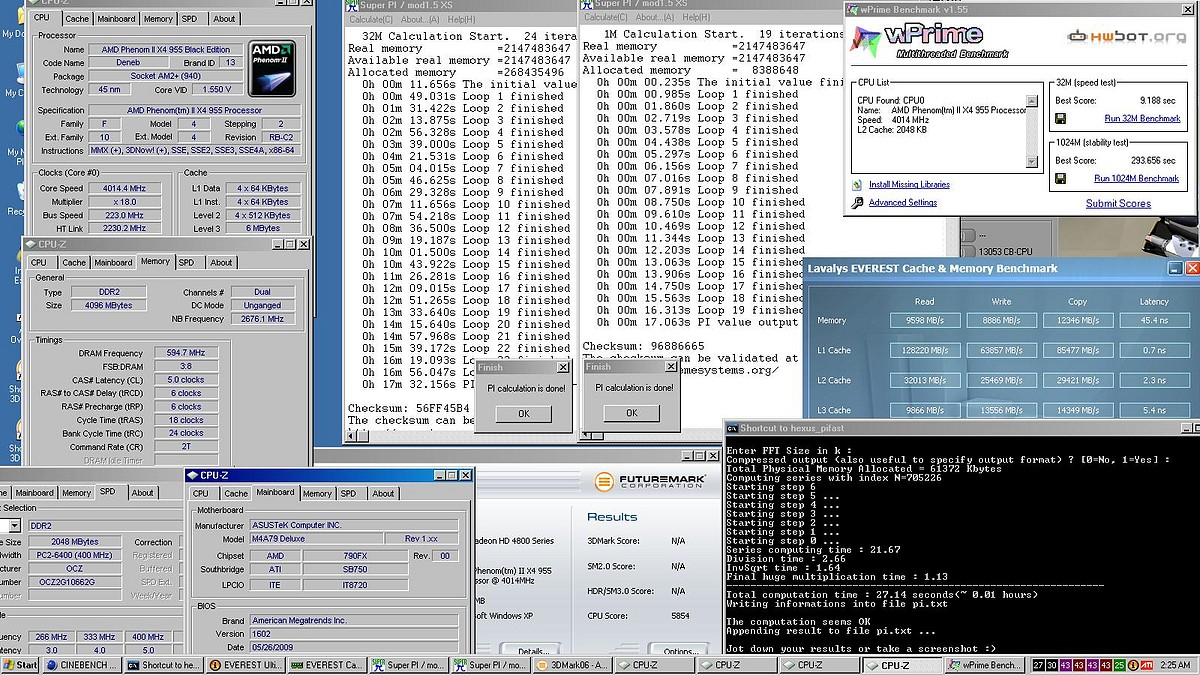Screen dimensions: 1200x675
Task: Click the AMD Phenom II logo in CPU-Z
Action: 271,68
